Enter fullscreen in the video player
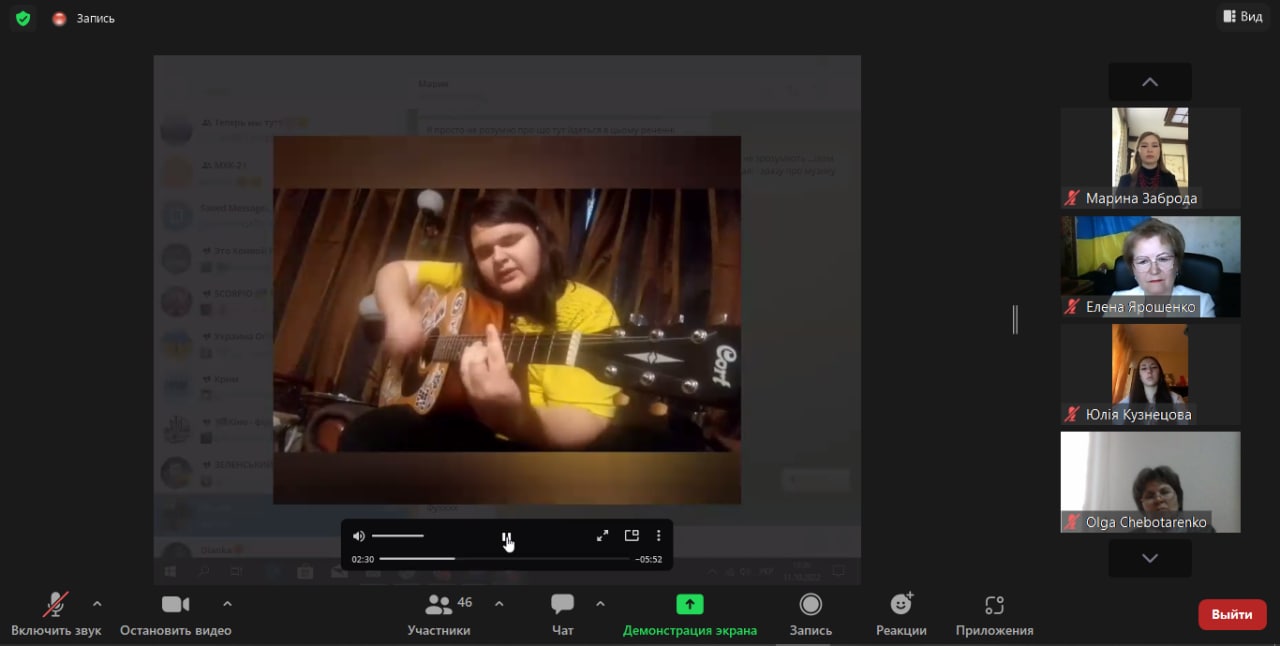The image size is (1280, 646). coord(602,536)
